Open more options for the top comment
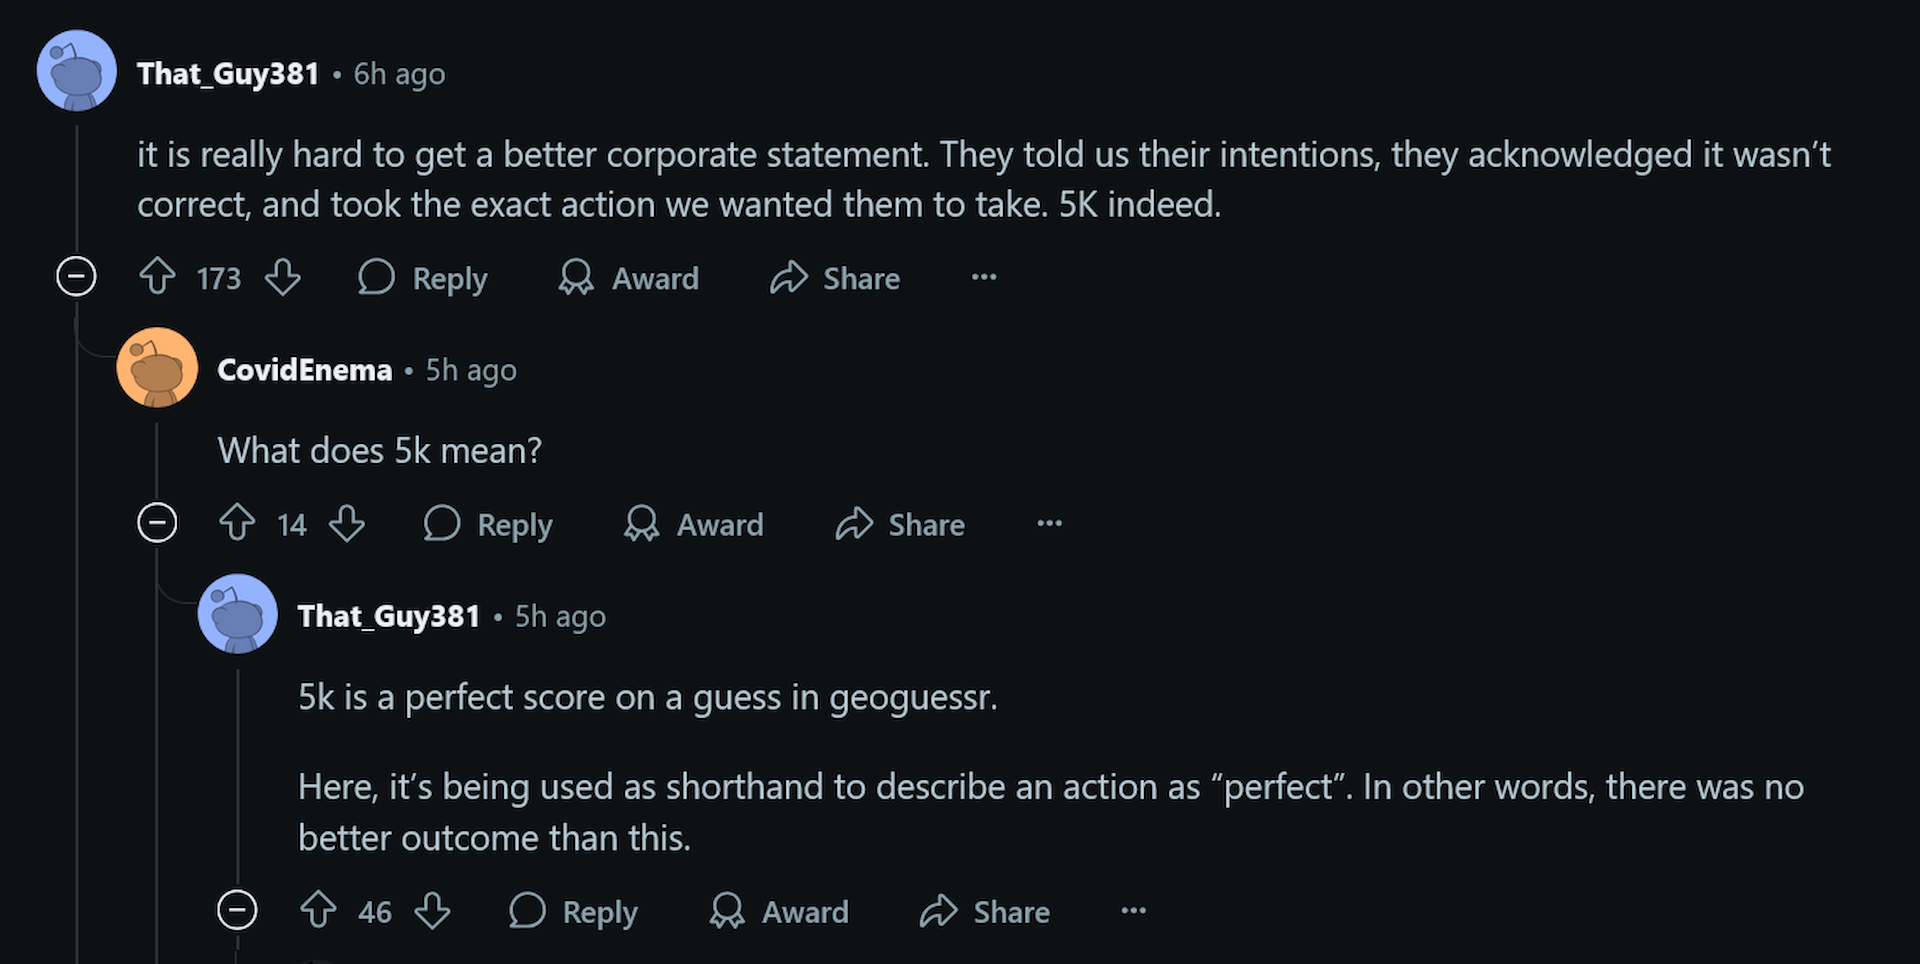Viewport: 1920px width, 964px height. click(983, 278)
